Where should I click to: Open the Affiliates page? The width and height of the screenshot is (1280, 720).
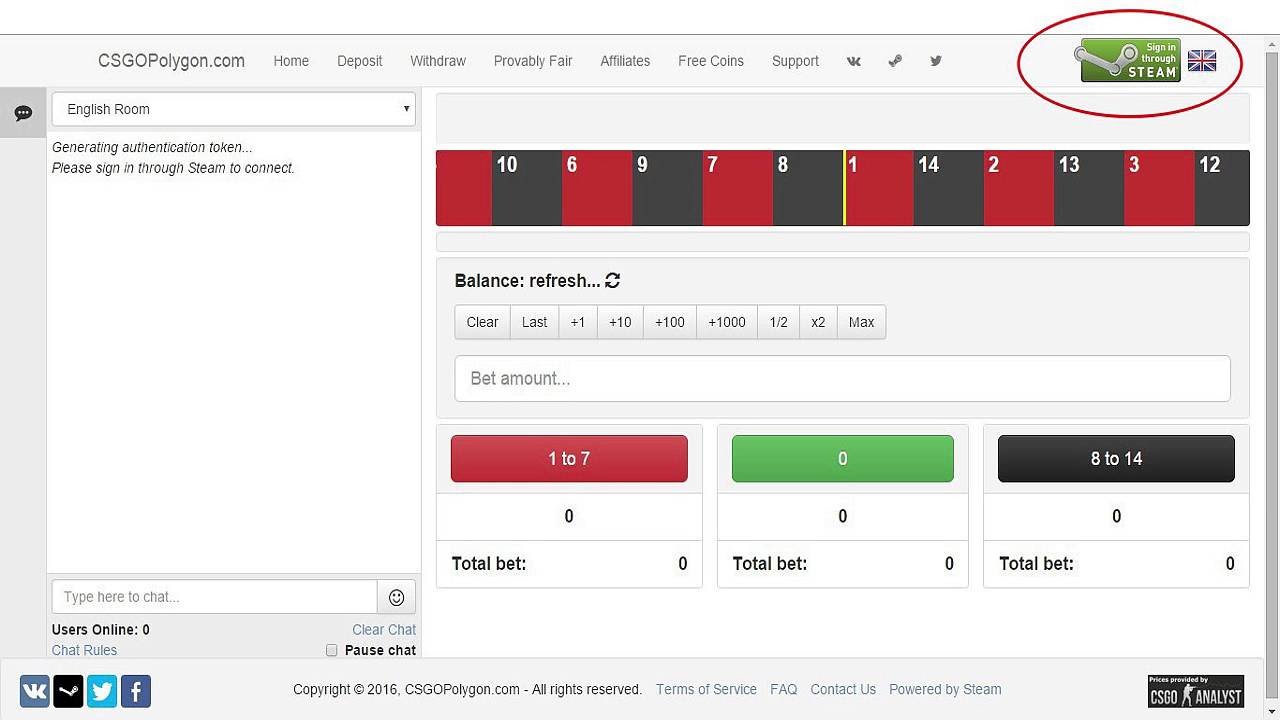[x=625, y=61]
